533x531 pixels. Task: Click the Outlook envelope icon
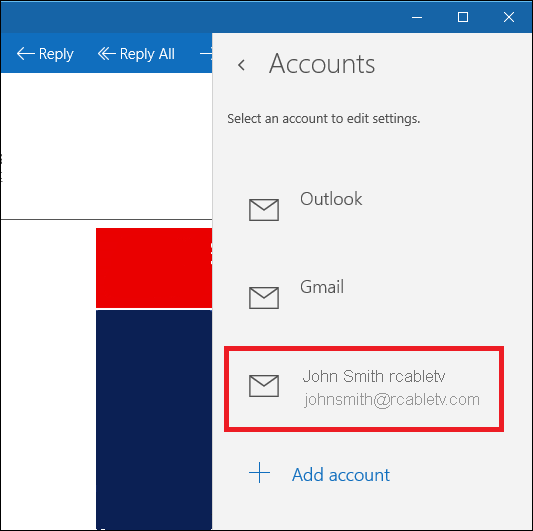click(x=264, y=210)
